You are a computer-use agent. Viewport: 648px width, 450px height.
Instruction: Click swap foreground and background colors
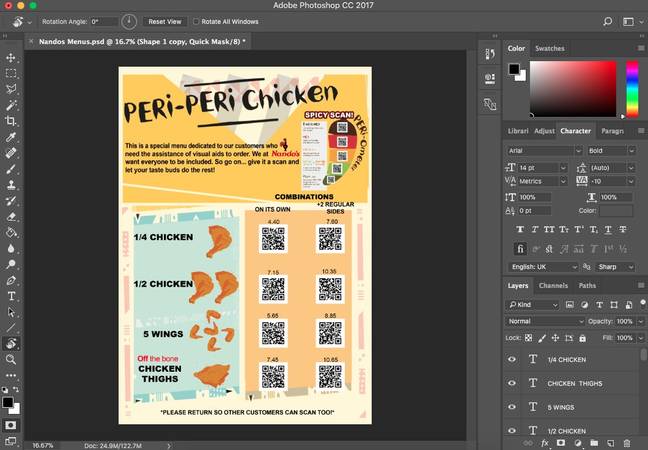(x=16, y=389)
